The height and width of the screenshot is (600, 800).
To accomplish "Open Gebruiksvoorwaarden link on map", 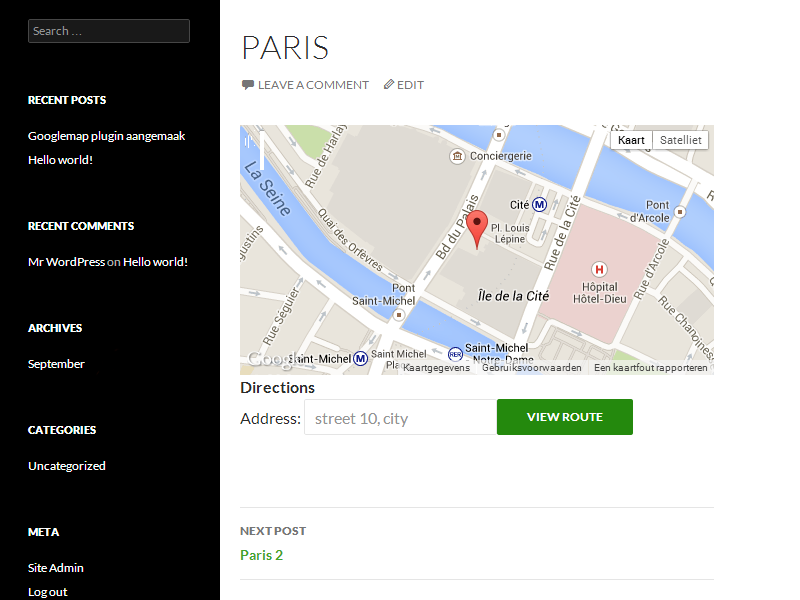I will [532, 368].
